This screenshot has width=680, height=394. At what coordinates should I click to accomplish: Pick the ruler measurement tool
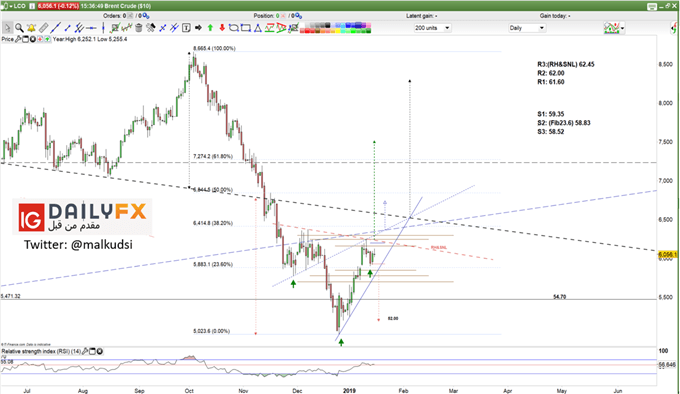click(x=44, y=28)
